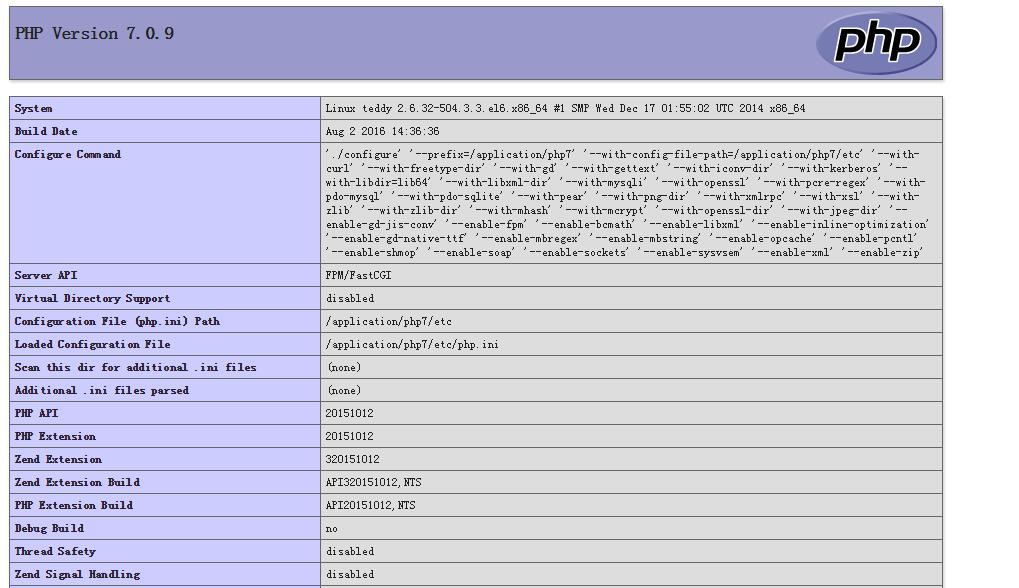
Task: Click the 'FPM/FastCGI' value
Action: tap(358, 275)
